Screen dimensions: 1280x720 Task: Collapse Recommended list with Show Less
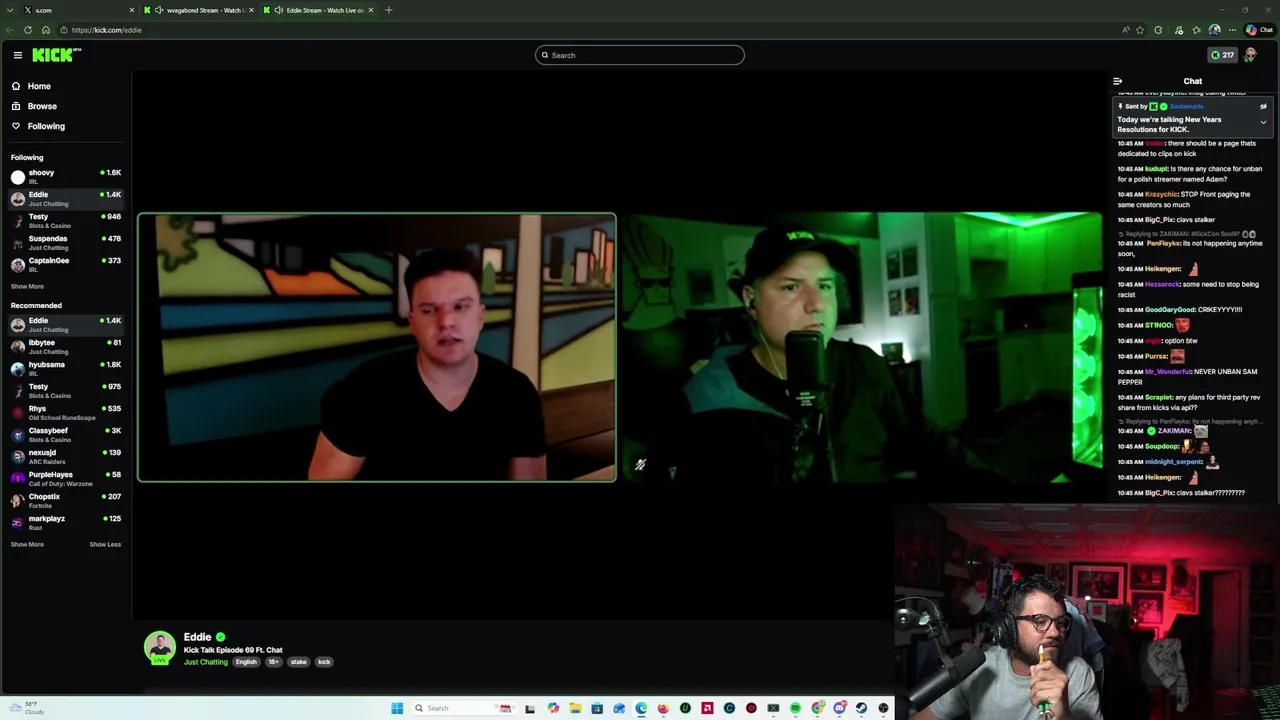(x=105, y=544)
